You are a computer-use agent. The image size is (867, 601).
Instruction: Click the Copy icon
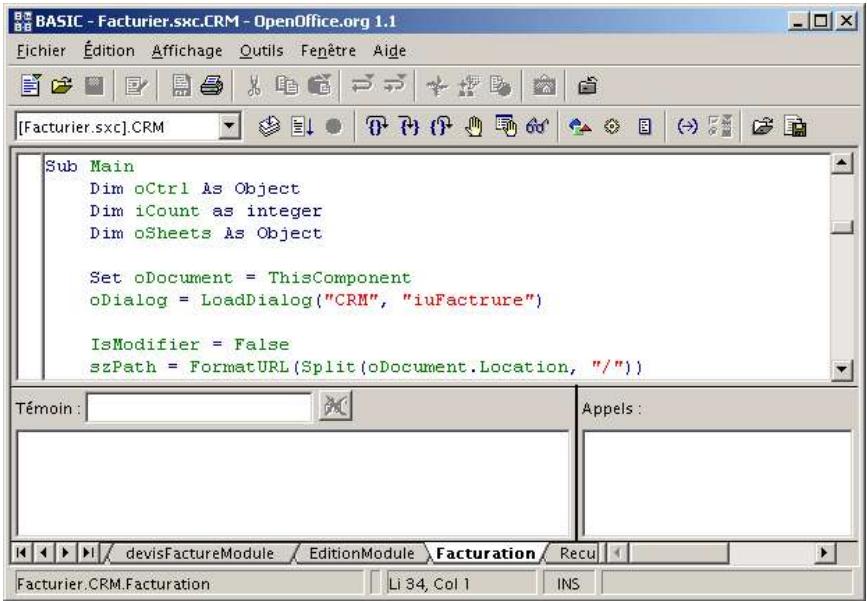point(287,86)
